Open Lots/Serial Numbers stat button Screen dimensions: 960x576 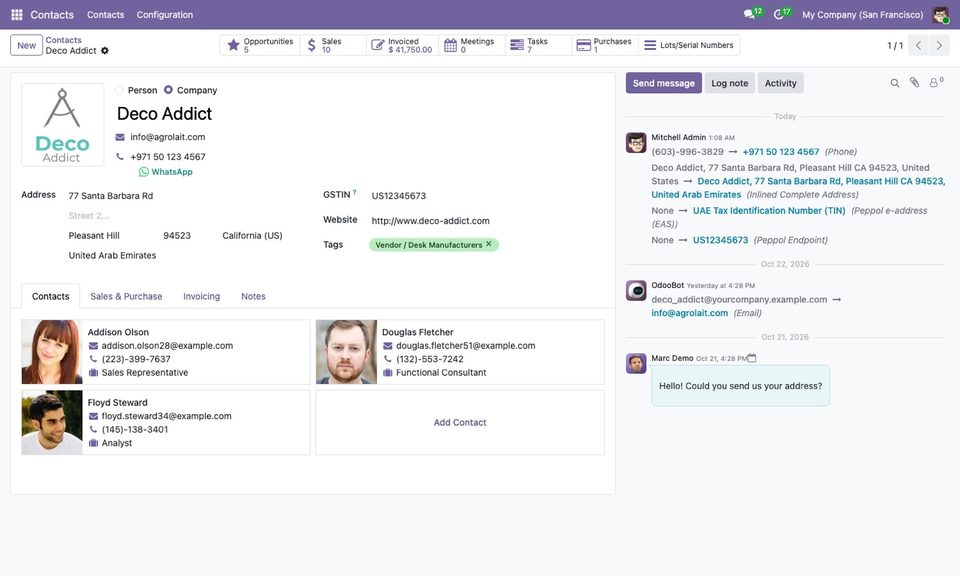pos(689,45)
